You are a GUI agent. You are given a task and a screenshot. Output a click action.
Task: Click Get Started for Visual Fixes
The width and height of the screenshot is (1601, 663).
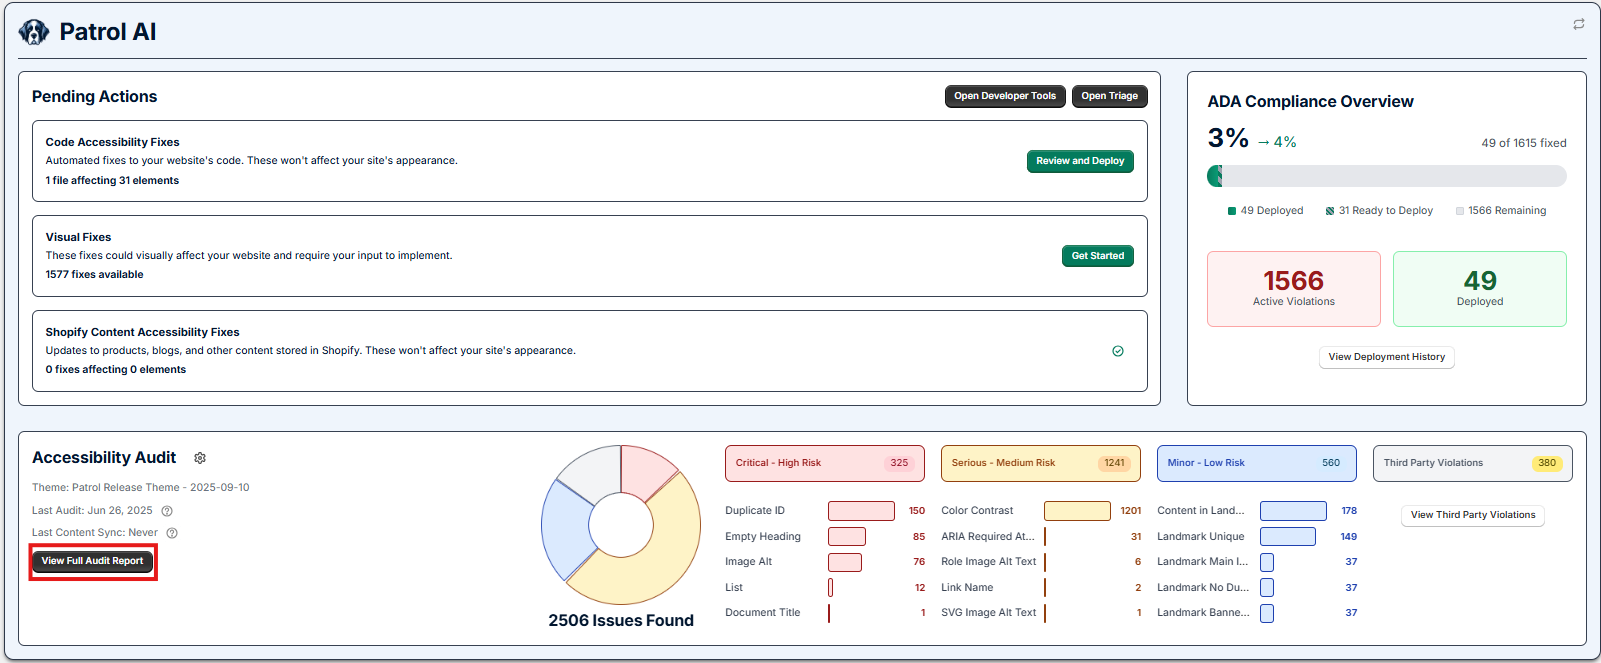tap(1097, 256)
